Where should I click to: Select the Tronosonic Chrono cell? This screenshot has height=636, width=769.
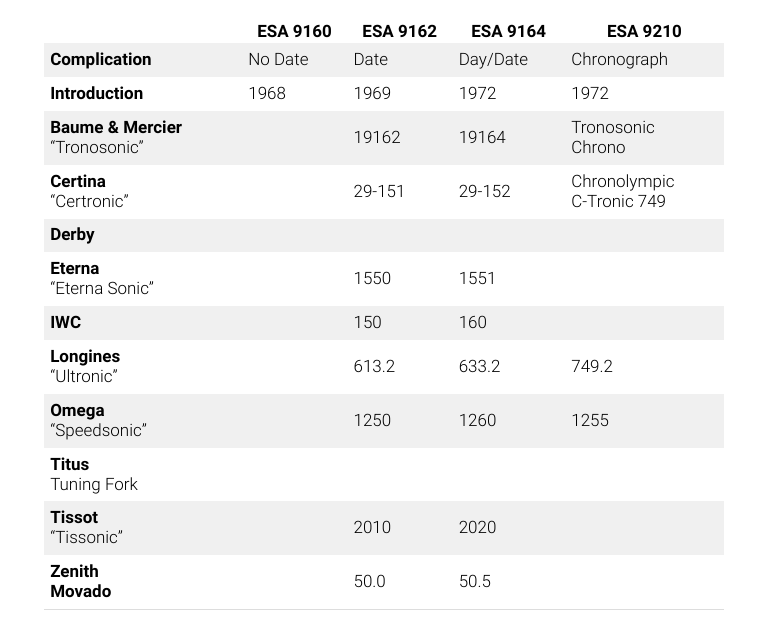pyautogui.click(x=613, y=137)
